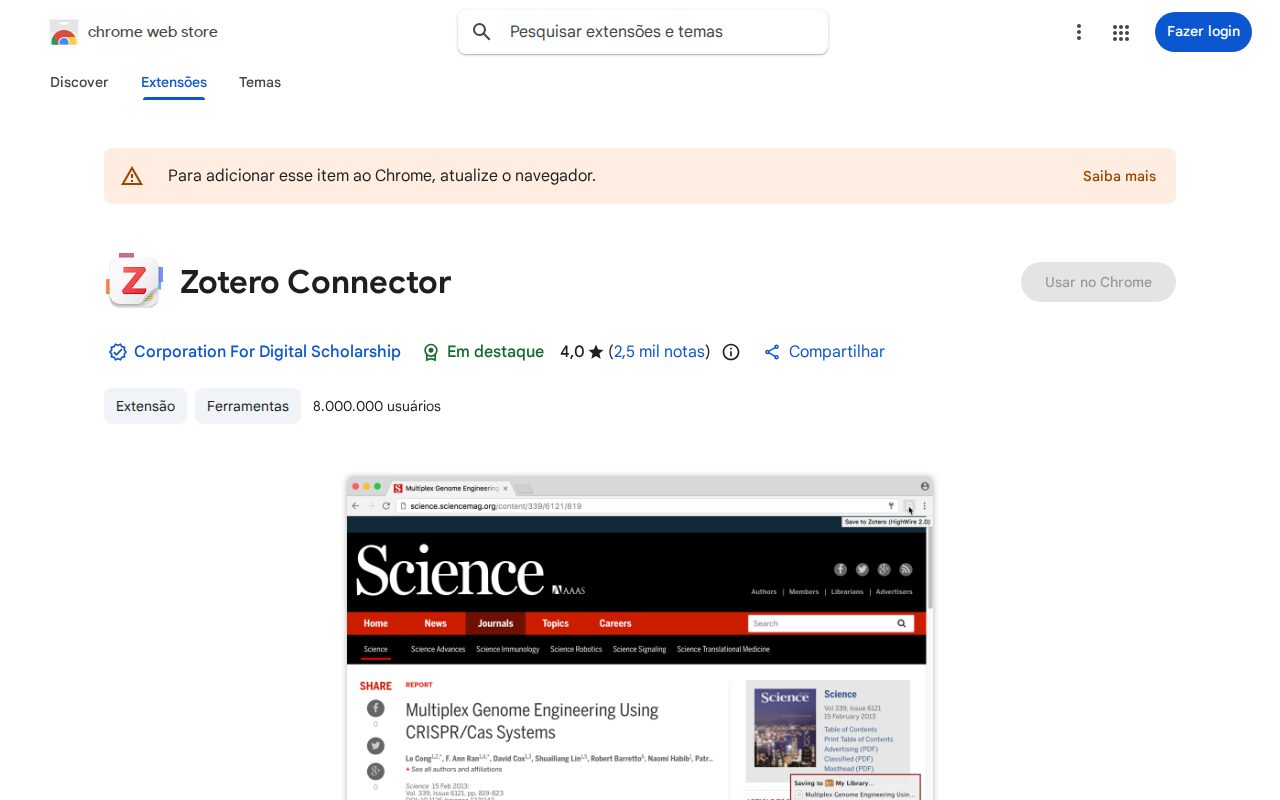This screenshot has width=1280, height=800.
Task: Click the featured badge ribbon icon
Action: coord(431,352)
